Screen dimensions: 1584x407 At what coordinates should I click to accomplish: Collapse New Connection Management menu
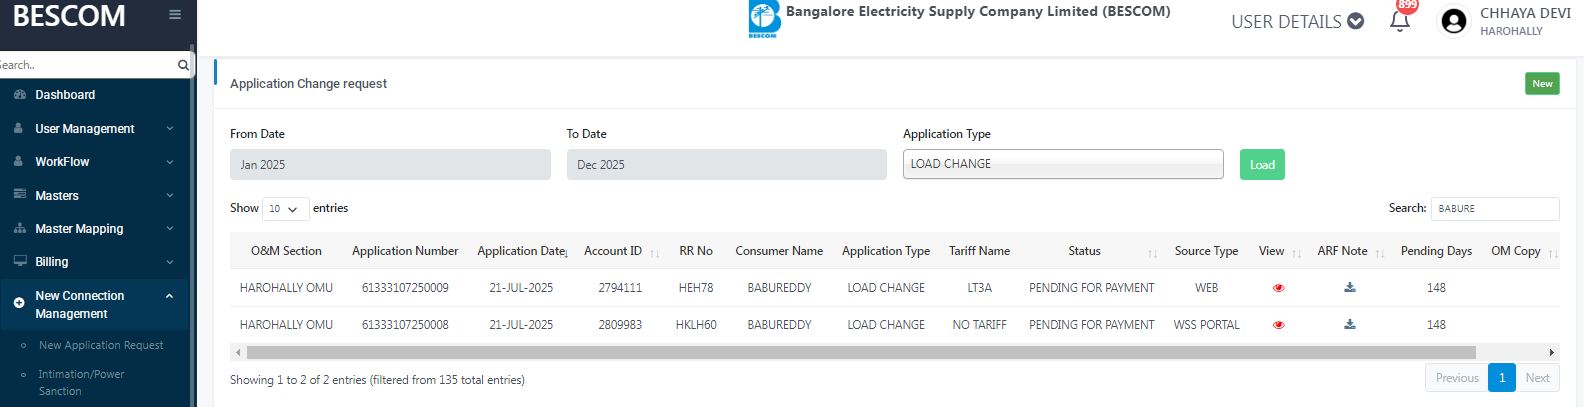(x=169, y=296)
